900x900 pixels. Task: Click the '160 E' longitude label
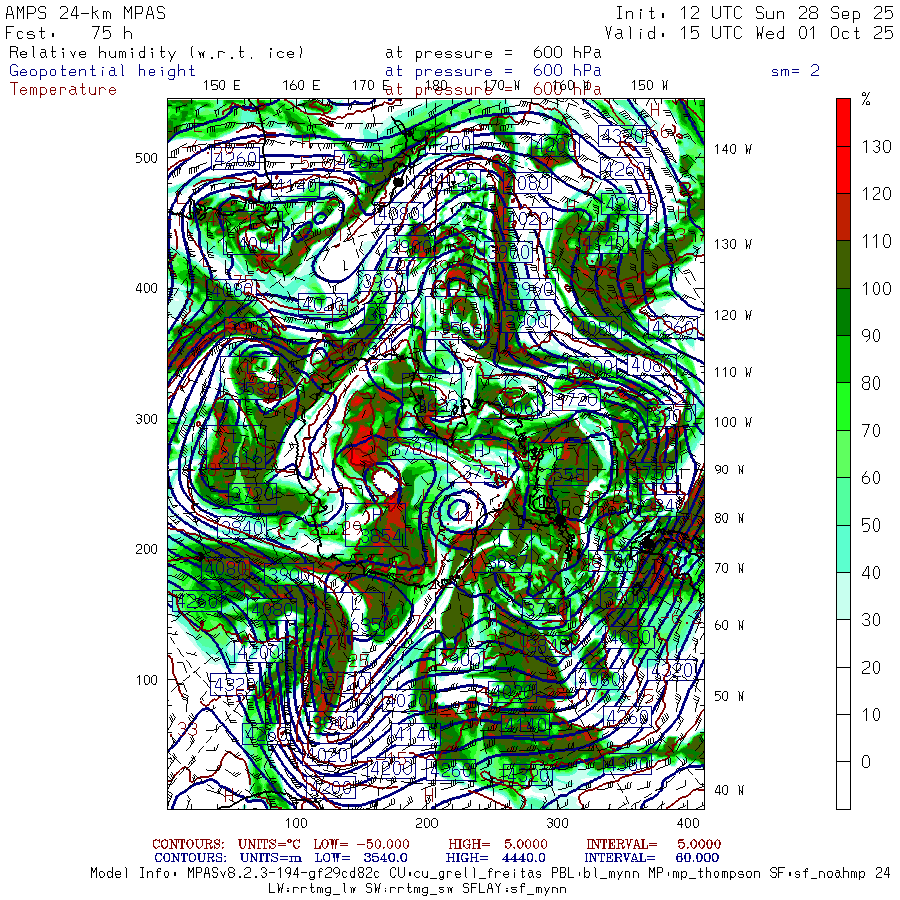(x=301, y=86)
